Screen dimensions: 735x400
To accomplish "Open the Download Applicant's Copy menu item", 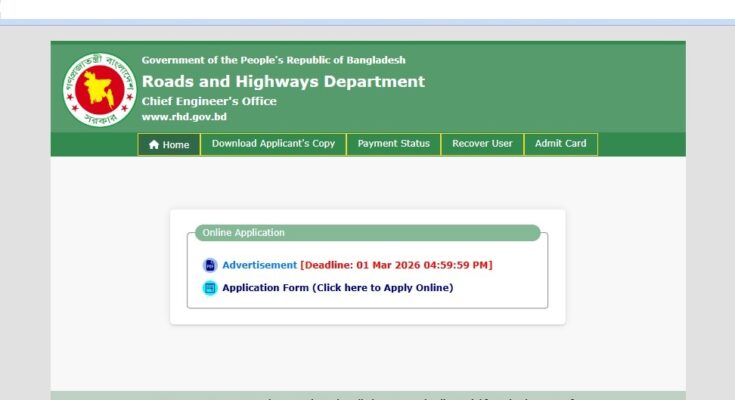I will point(273,144).
